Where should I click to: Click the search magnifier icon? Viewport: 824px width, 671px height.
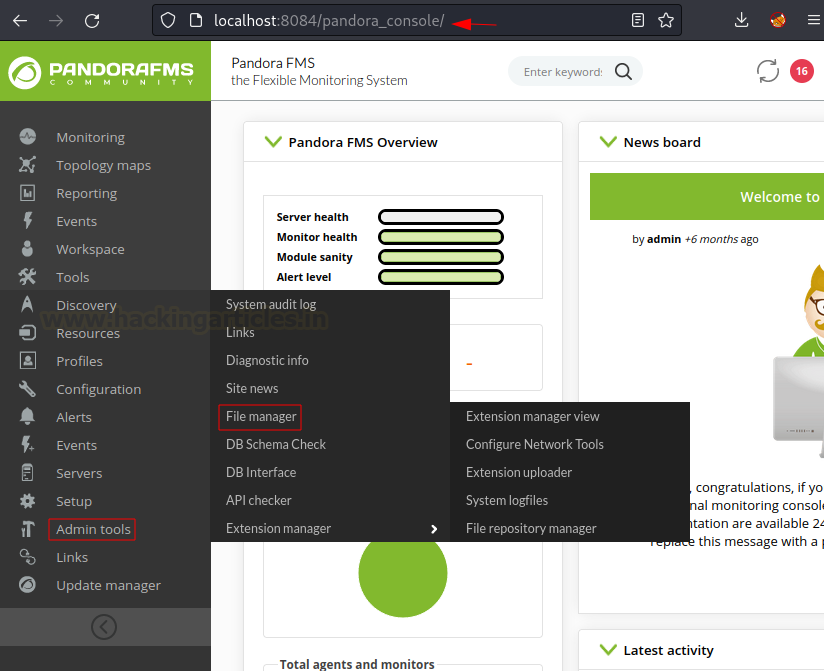623,71
